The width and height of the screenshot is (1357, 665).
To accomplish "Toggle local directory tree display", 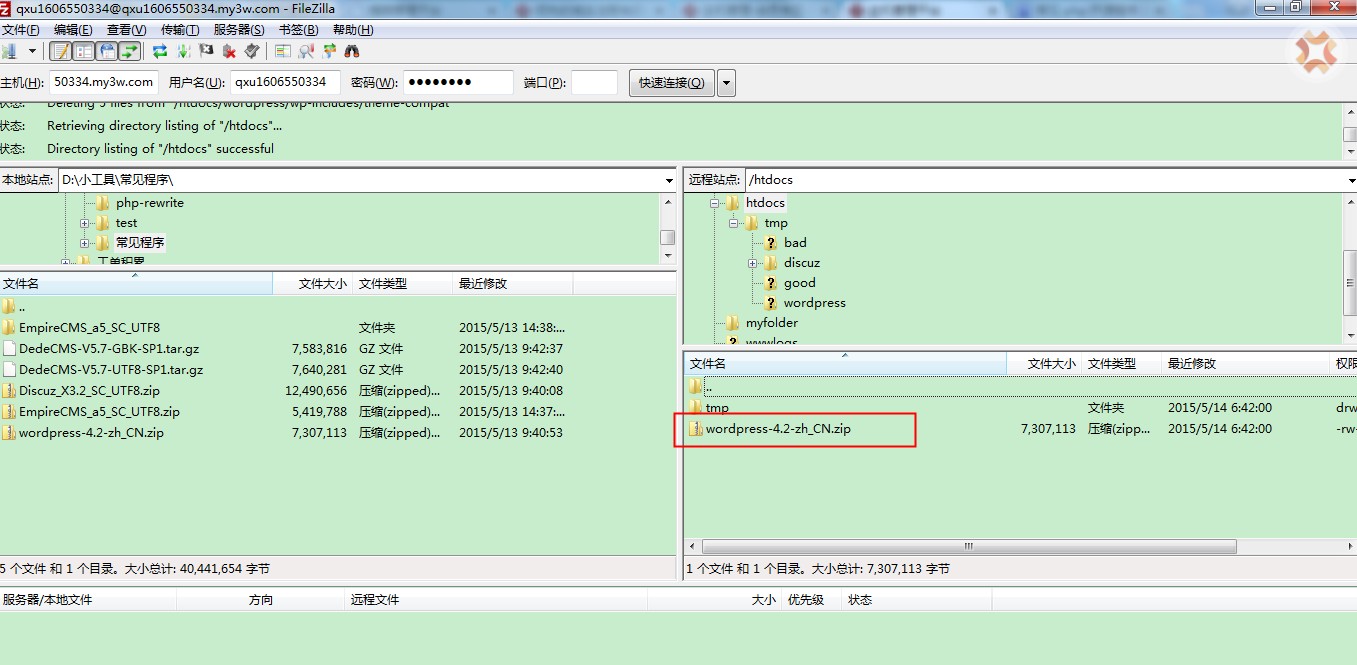I will (x=84, y=51).
